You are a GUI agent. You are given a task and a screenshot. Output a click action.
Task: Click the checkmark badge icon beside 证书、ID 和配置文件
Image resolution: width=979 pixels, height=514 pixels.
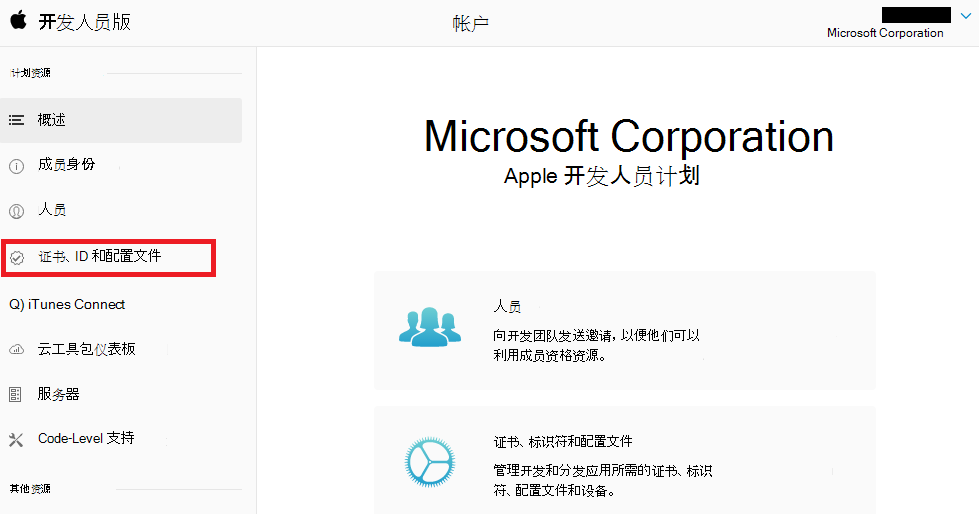17,257
